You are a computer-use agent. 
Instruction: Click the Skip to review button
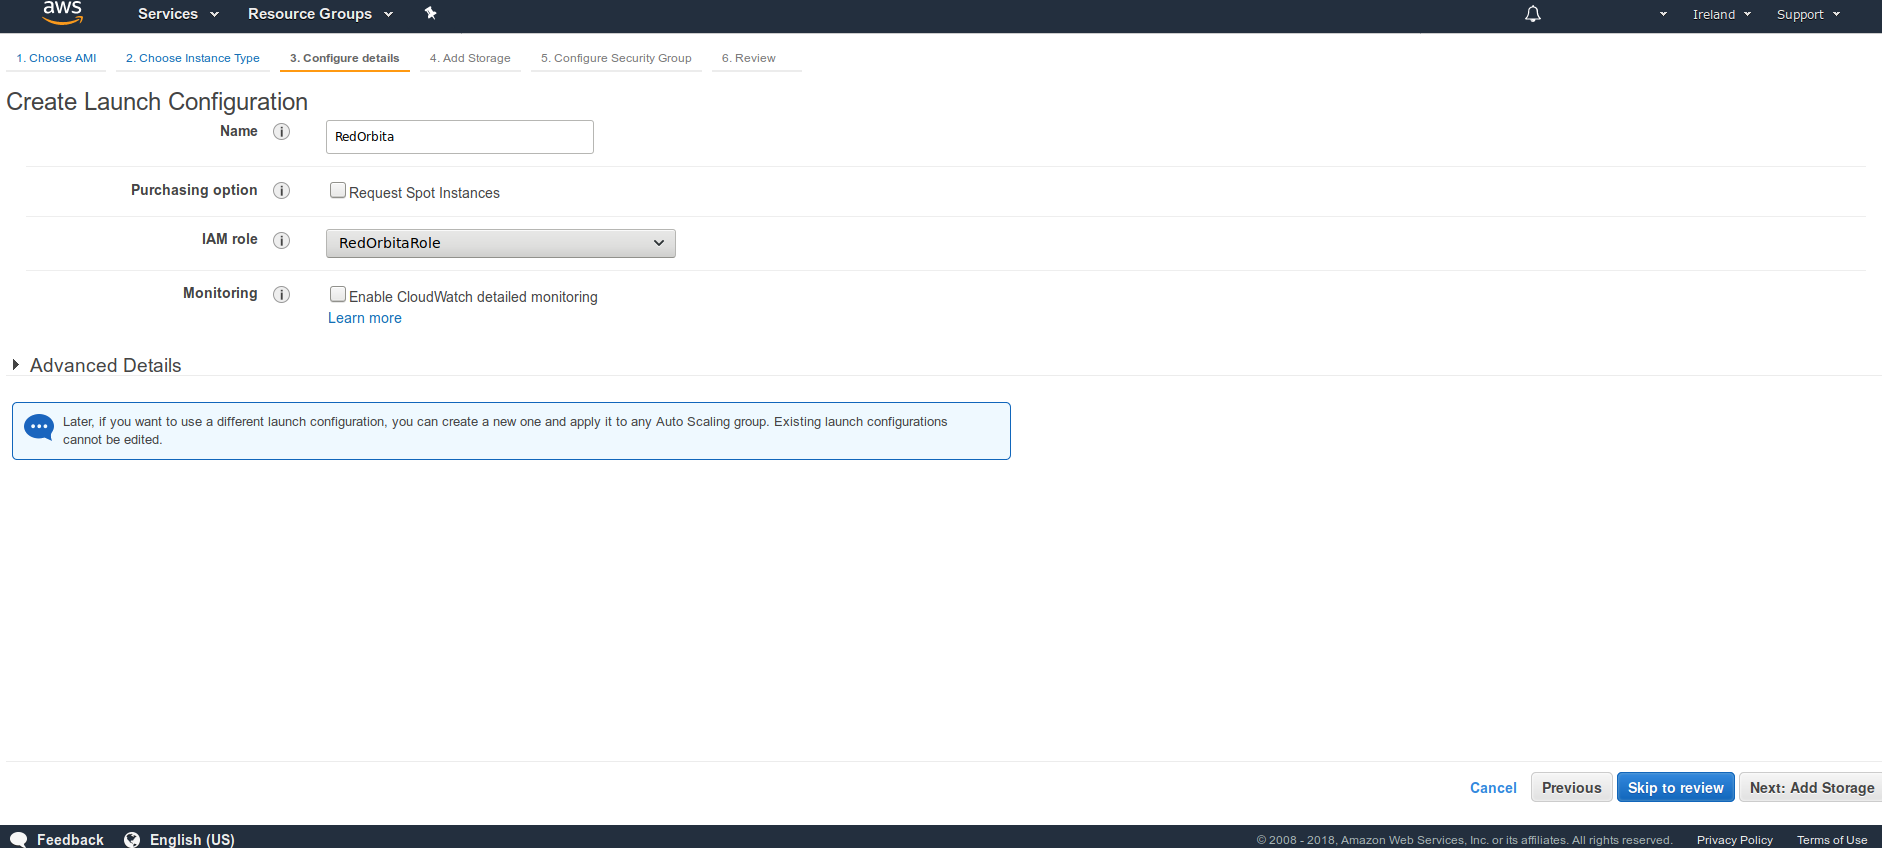click(1675, 788)
